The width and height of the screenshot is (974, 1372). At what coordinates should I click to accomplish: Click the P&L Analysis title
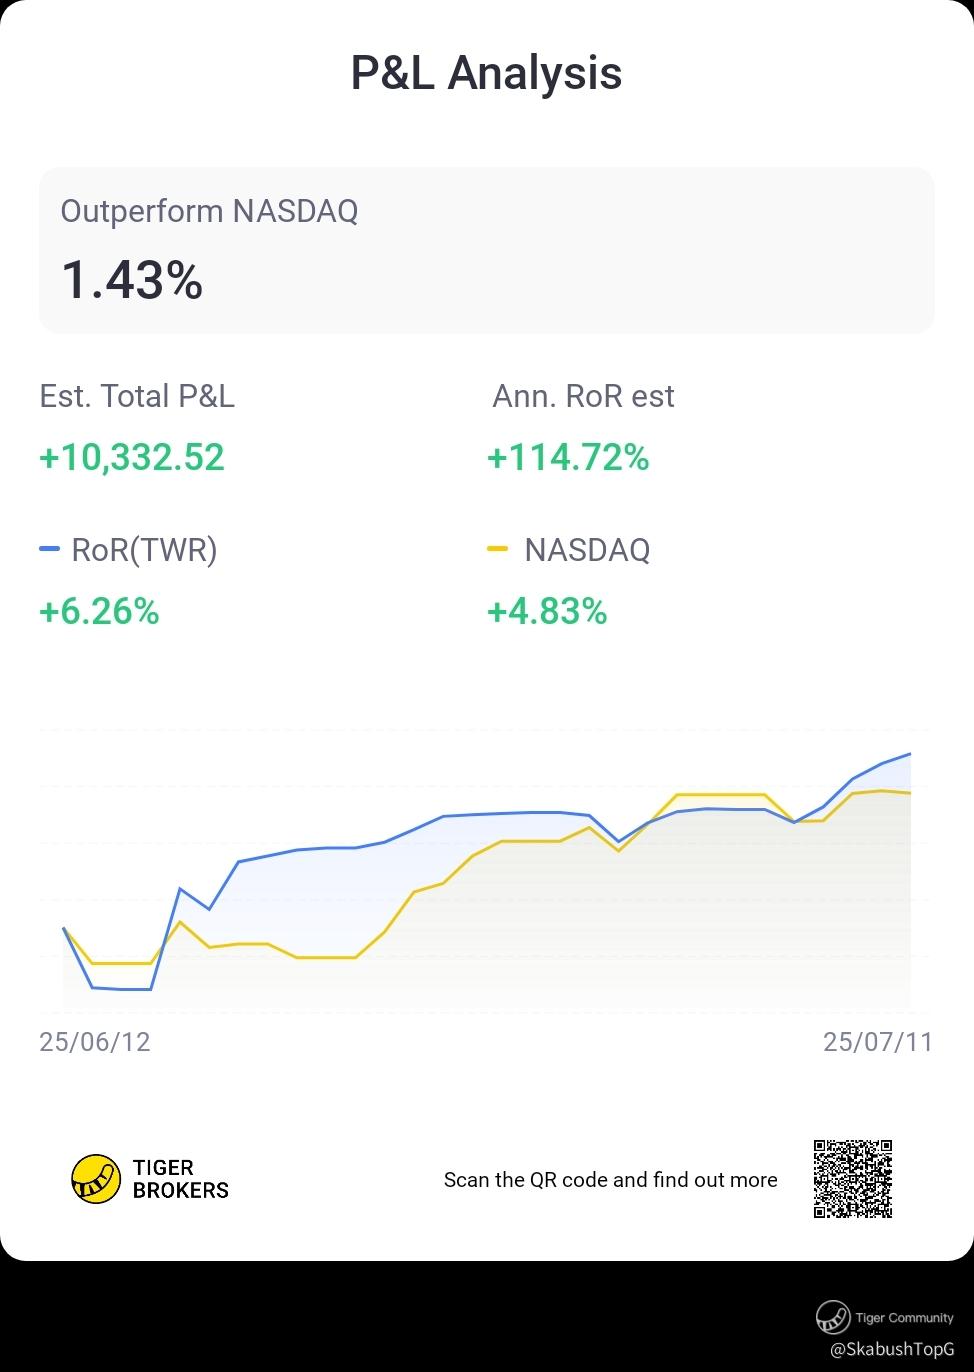[487, 73]
